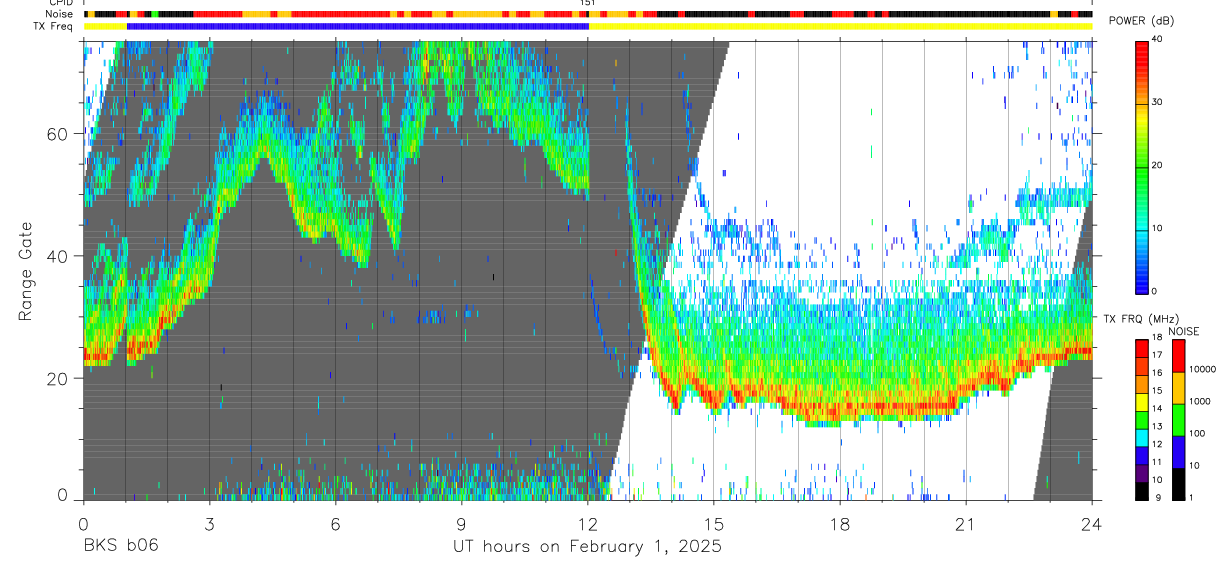Click the '10000' tick on NOISE scale

(1202, 369)
